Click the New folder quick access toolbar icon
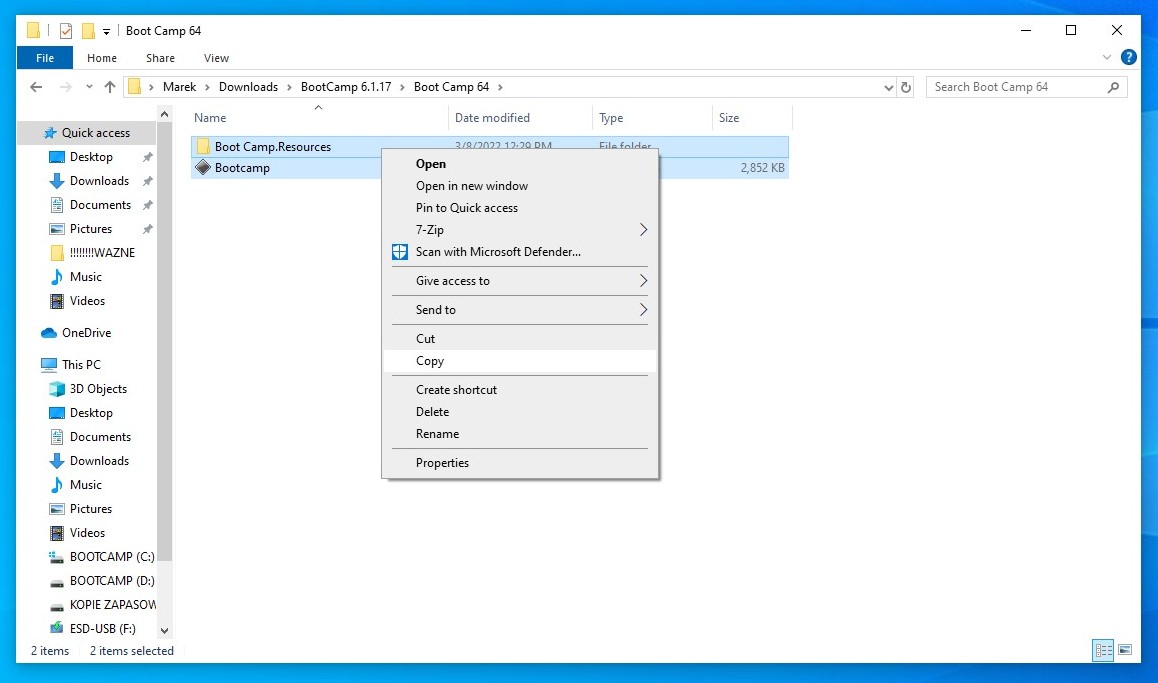Image resolution: width=1158 pixels, height=683 pixels. 88,30
